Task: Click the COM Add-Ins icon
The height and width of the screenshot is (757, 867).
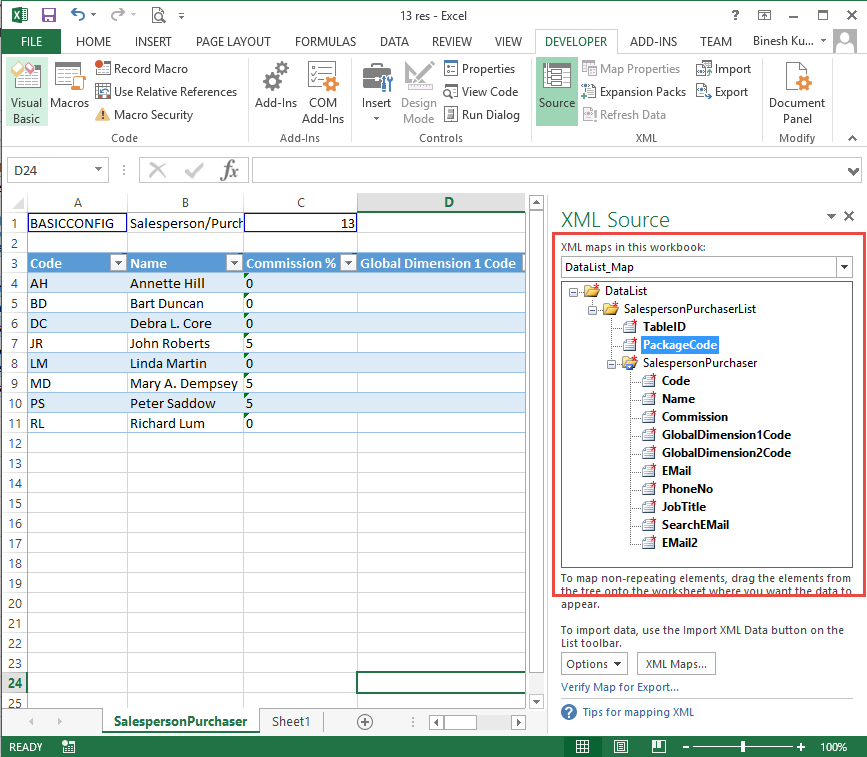Action: 322,90
